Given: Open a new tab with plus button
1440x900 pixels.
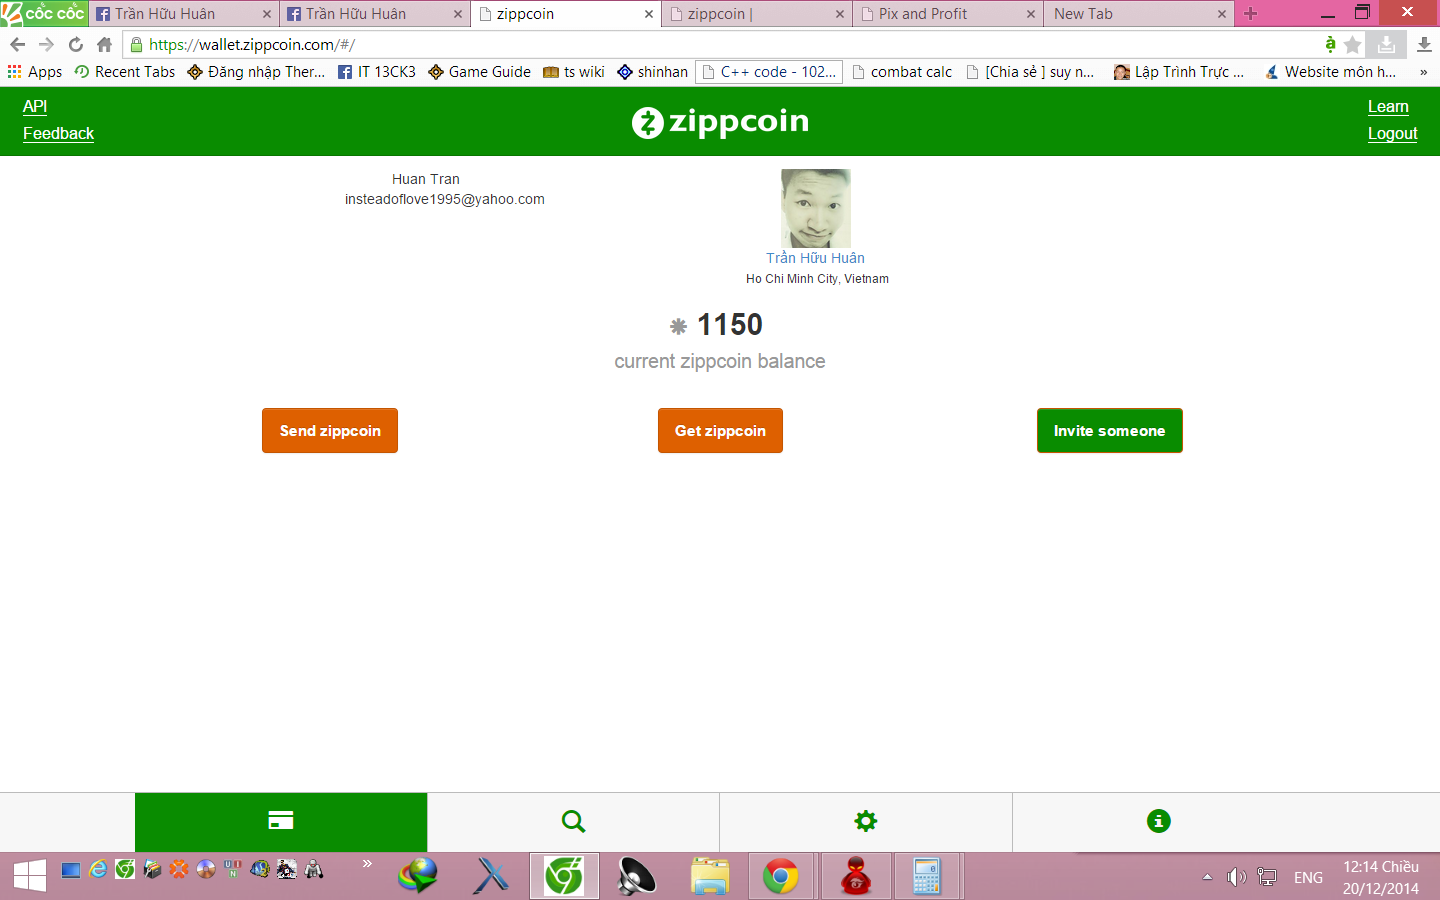Looking at the screenshot, I should click(x=1250, y=14).
